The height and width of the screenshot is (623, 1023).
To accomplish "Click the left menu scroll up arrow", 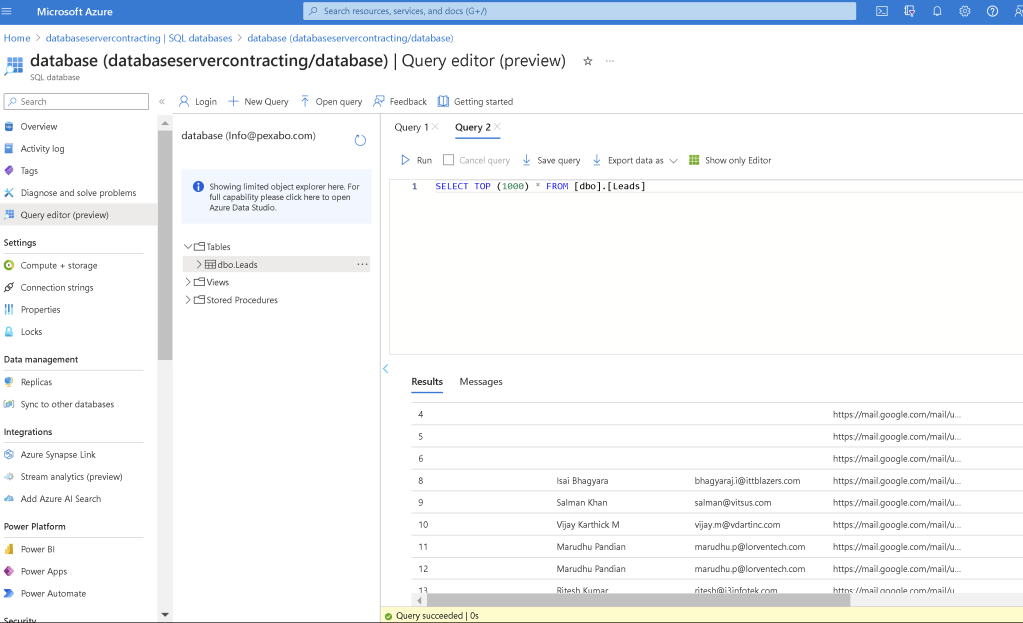I will pos(165,123).
